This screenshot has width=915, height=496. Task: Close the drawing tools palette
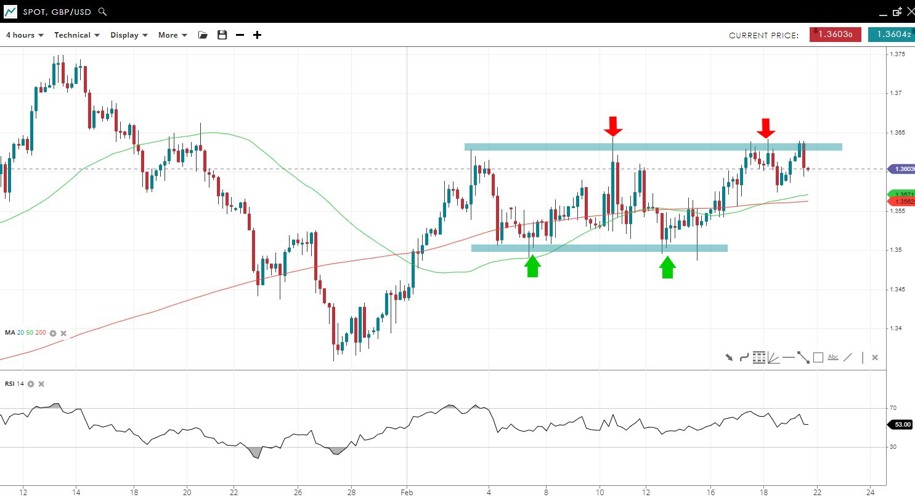(x=875, y=357)
